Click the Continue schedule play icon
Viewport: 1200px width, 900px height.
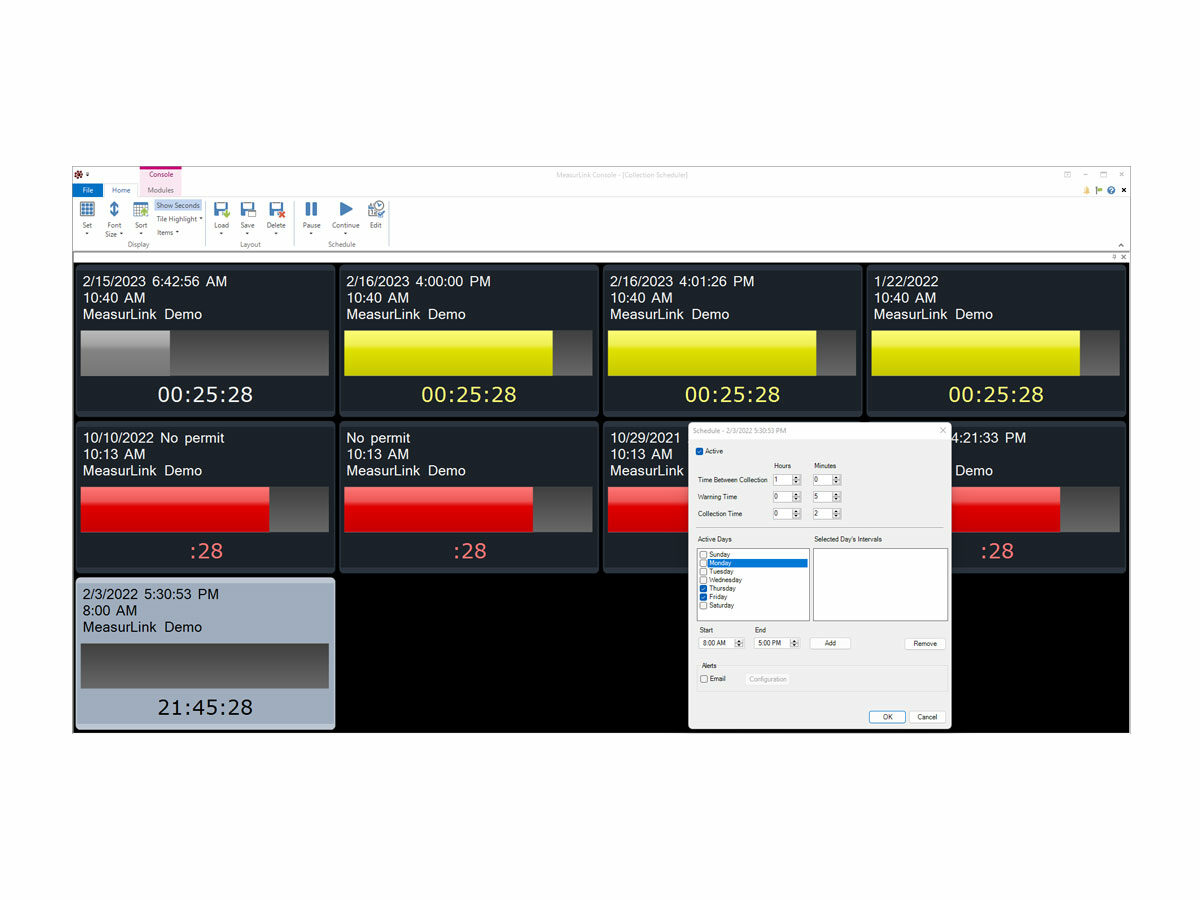pyautogui.click(x=346, y=209)
